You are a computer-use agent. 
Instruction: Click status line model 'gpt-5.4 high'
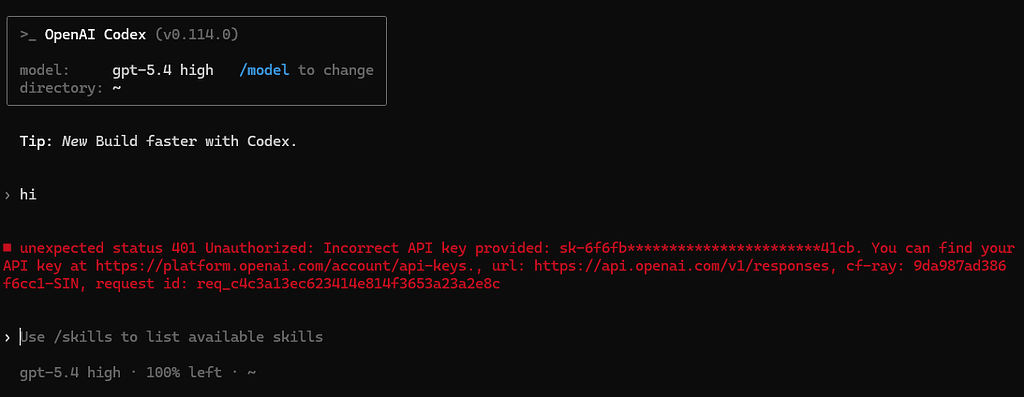tap(70, 373)
